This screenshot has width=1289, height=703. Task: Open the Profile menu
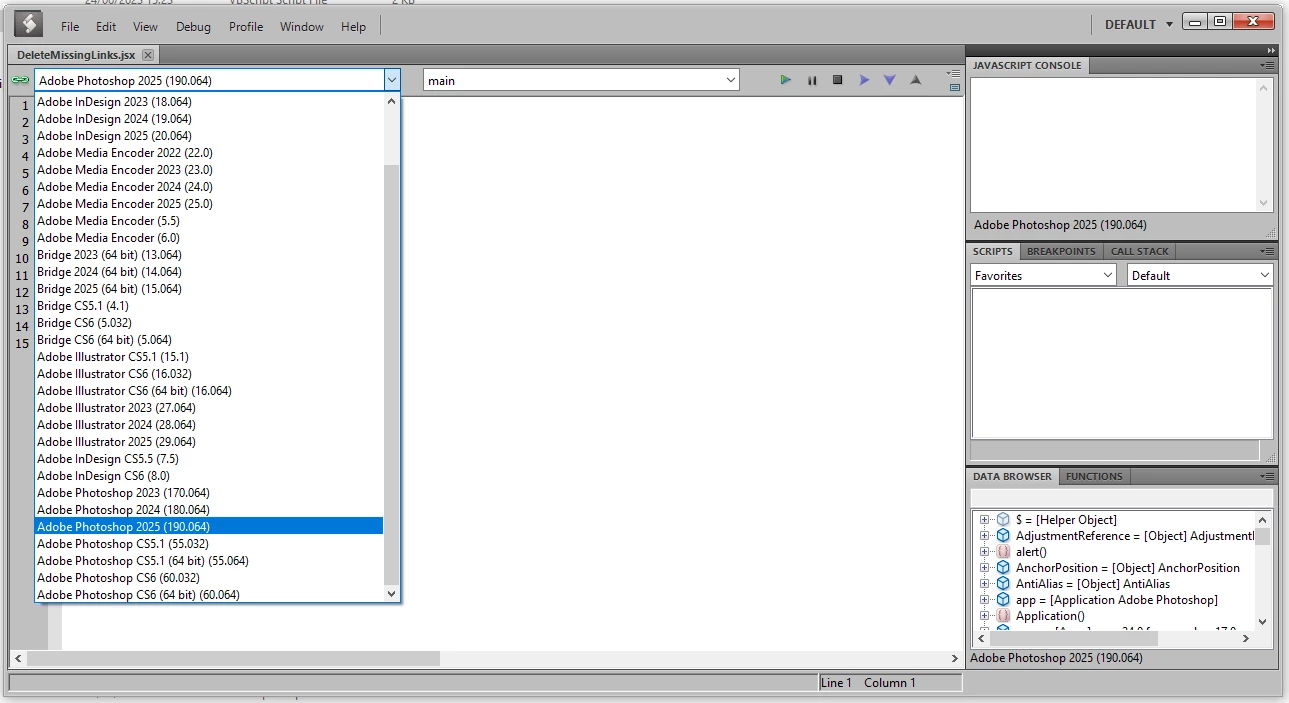246,27
